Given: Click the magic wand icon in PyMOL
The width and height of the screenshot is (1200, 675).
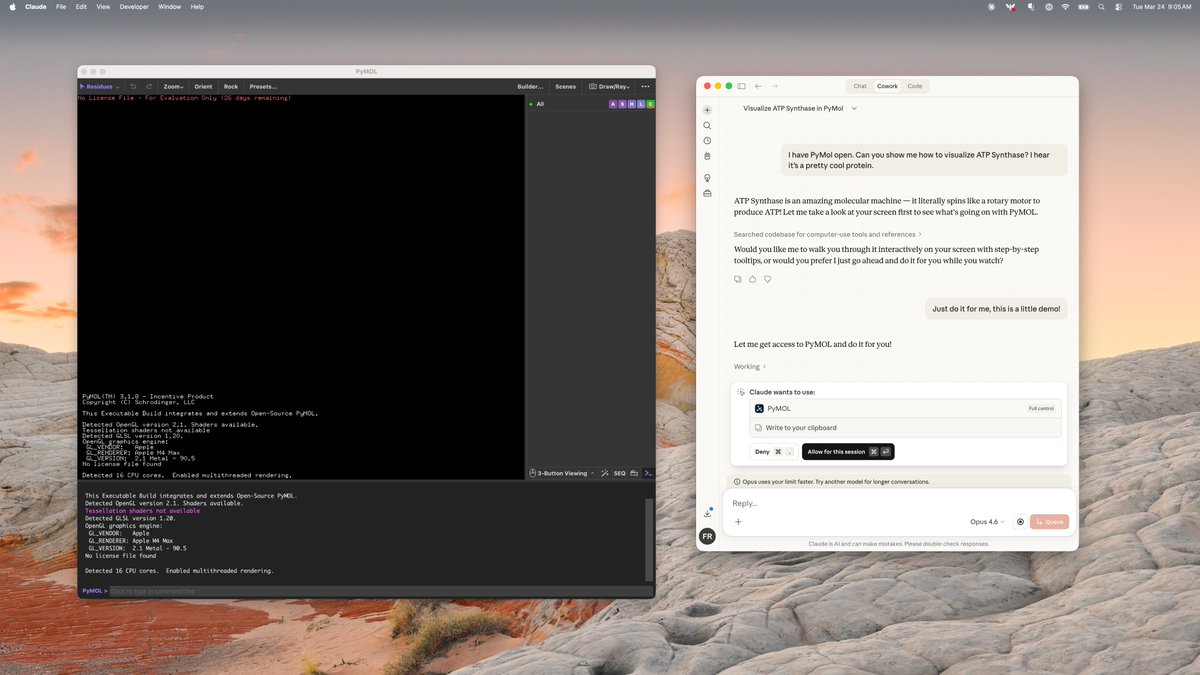Looking at the screenshot, I should pos(605,473).
